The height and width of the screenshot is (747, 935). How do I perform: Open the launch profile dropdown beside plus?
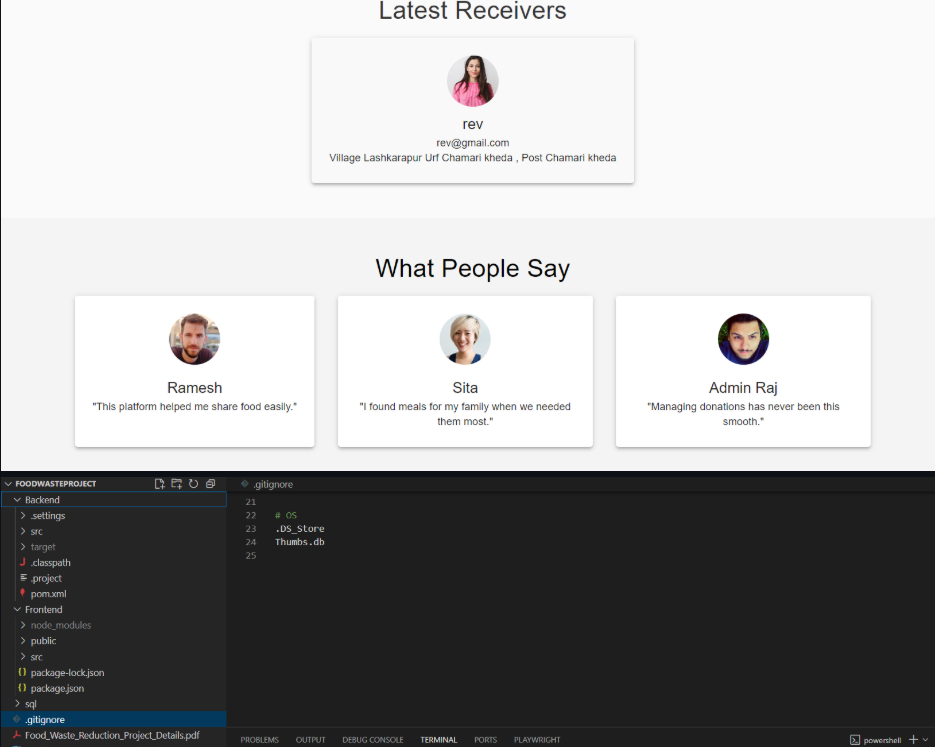tap(926, 740)
